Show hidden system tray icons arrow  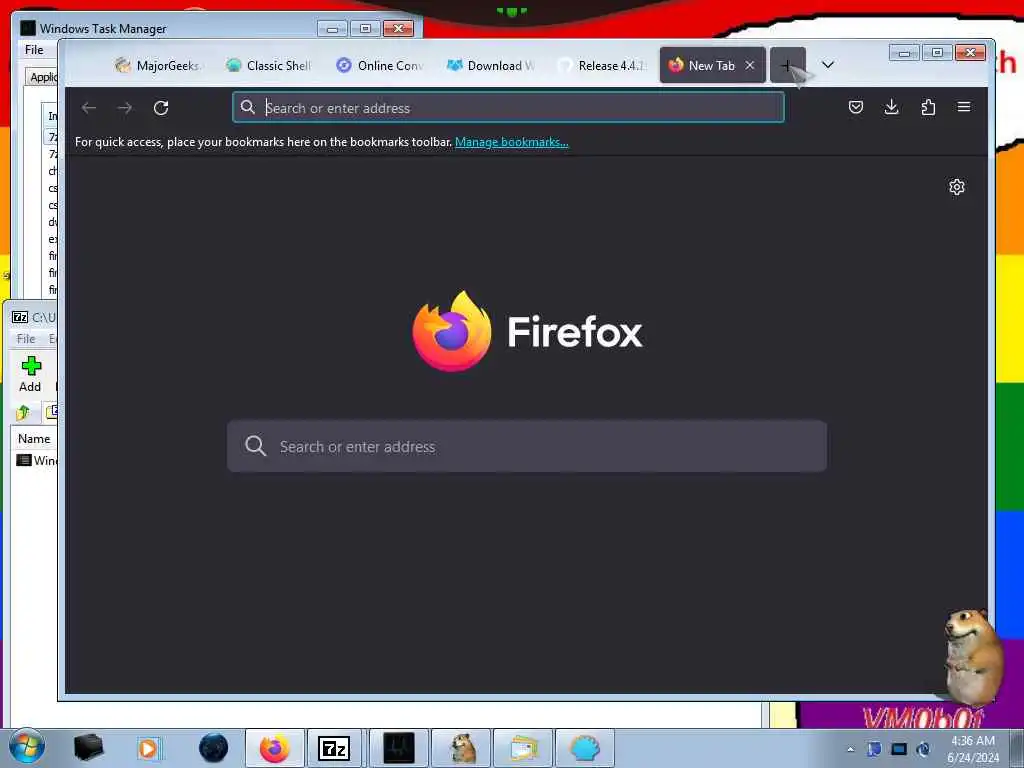click(x=850, y=749)
